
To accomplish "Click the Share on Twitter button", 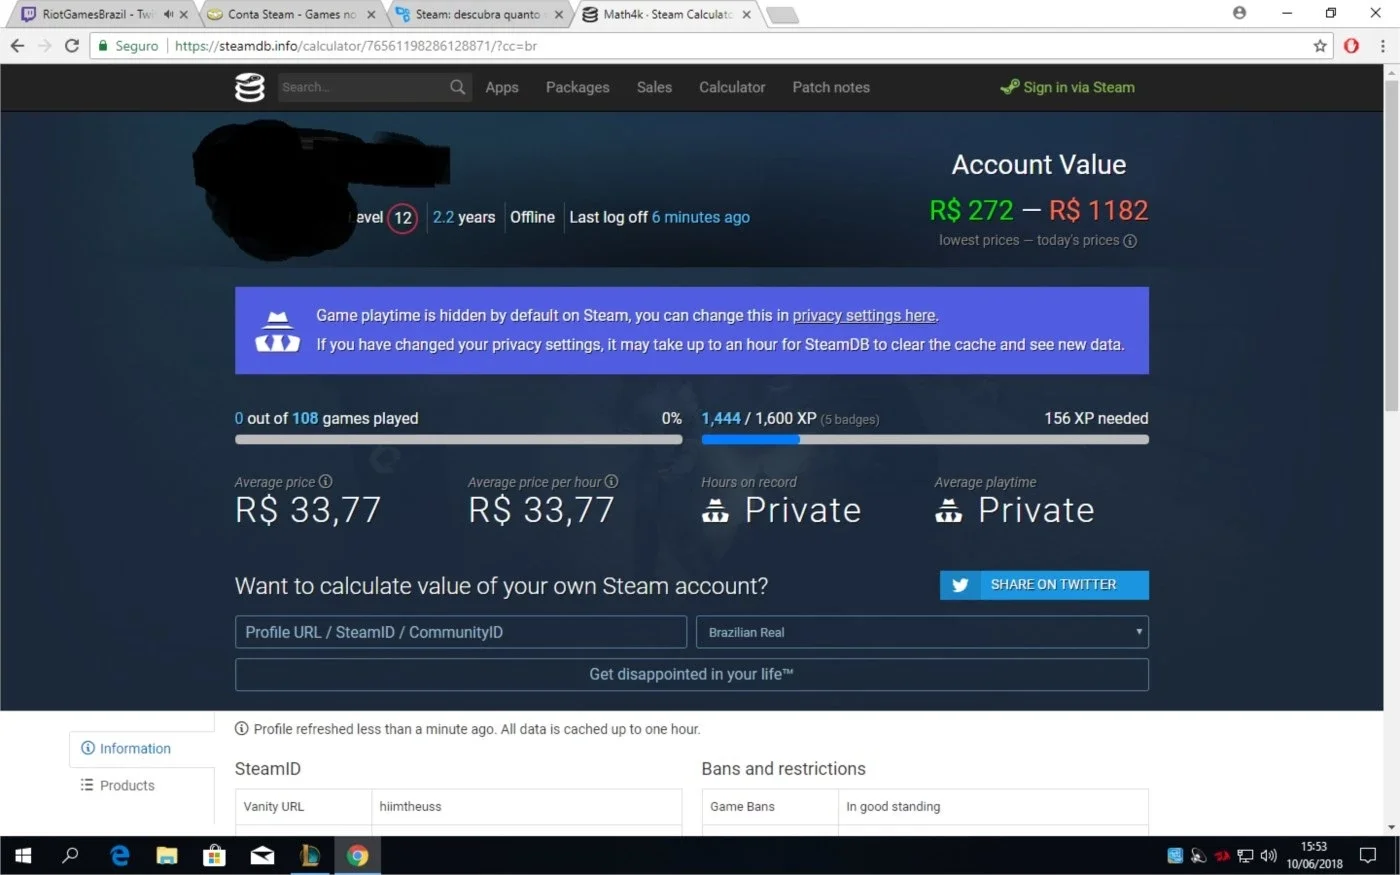I will tap(1044, 585).
